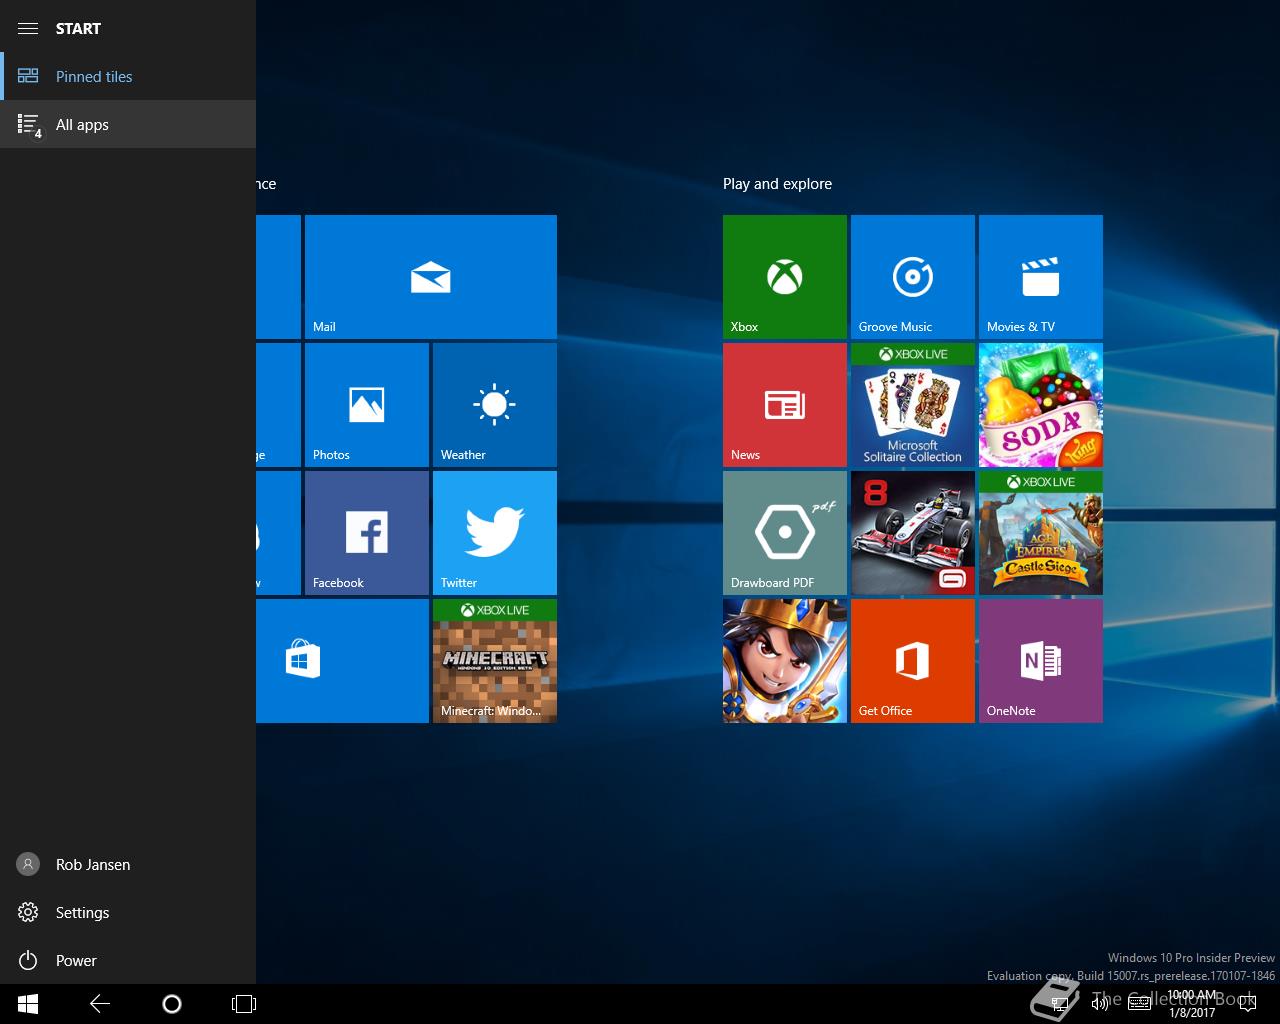
Task: Click the Windows Start button on taskbar
Action: [28, 1004]
